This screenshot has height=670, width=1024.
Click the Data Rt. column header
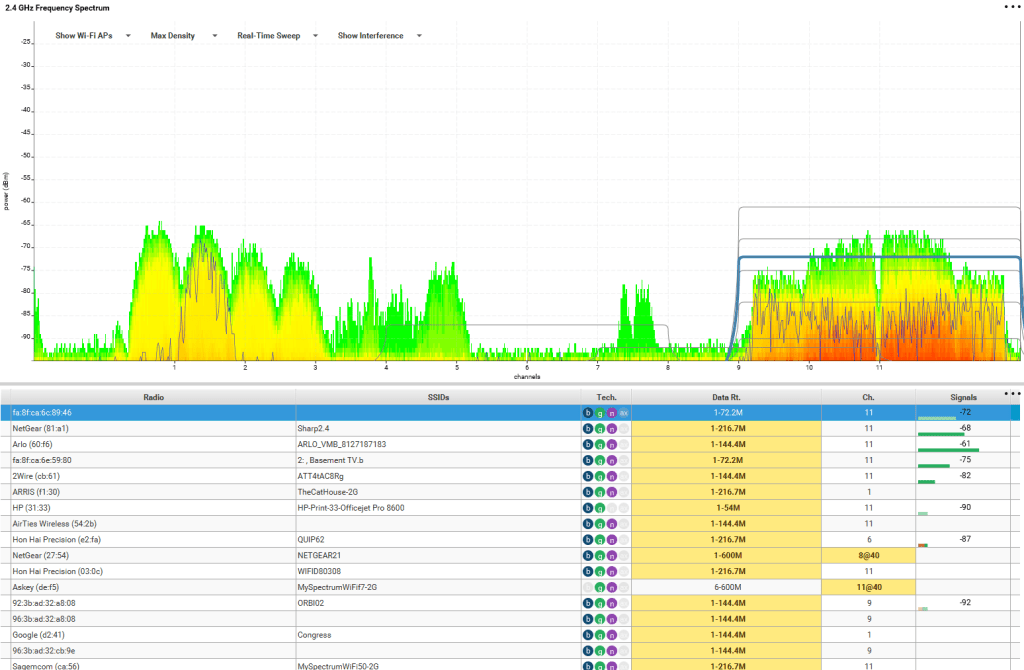[x=726, y=397]
